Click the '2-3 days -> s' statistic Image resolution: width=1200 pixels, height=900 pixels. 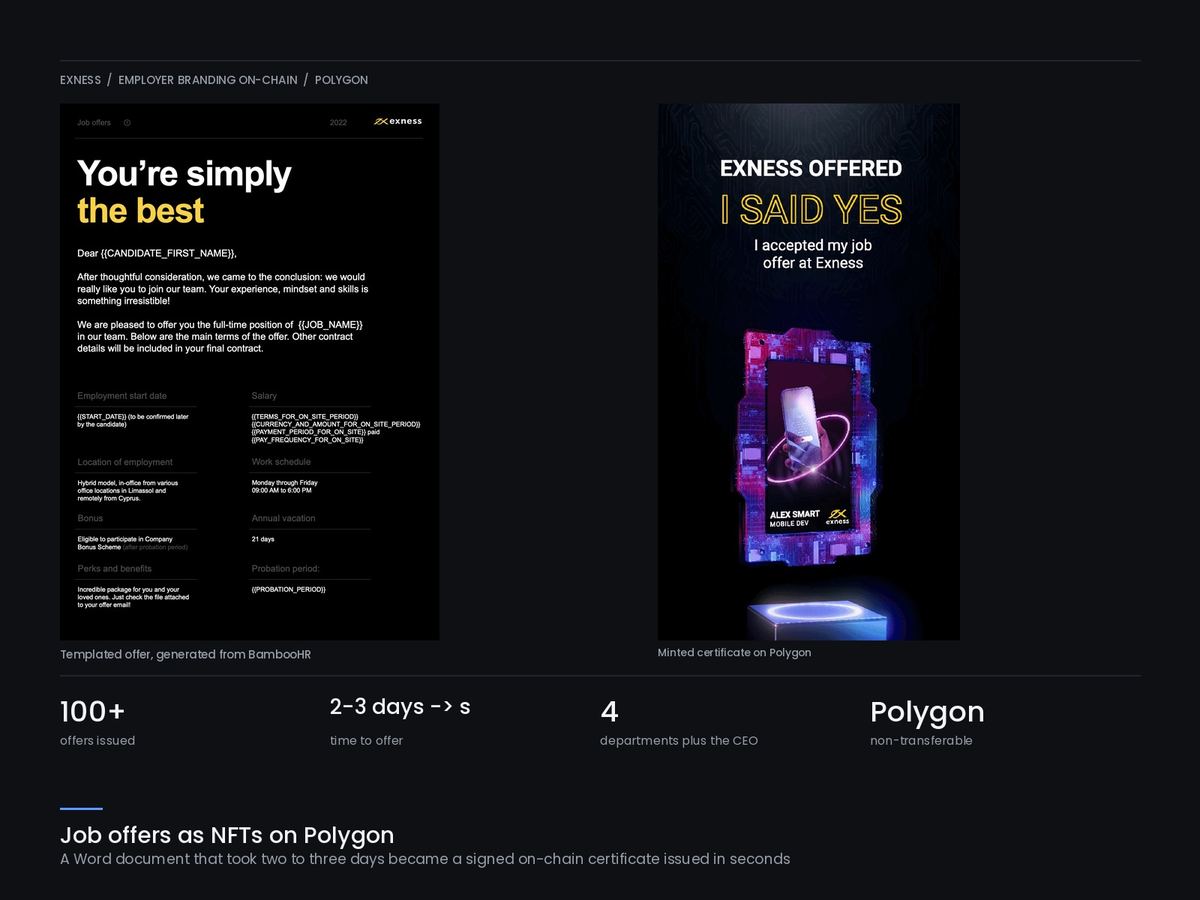point(400,707)
